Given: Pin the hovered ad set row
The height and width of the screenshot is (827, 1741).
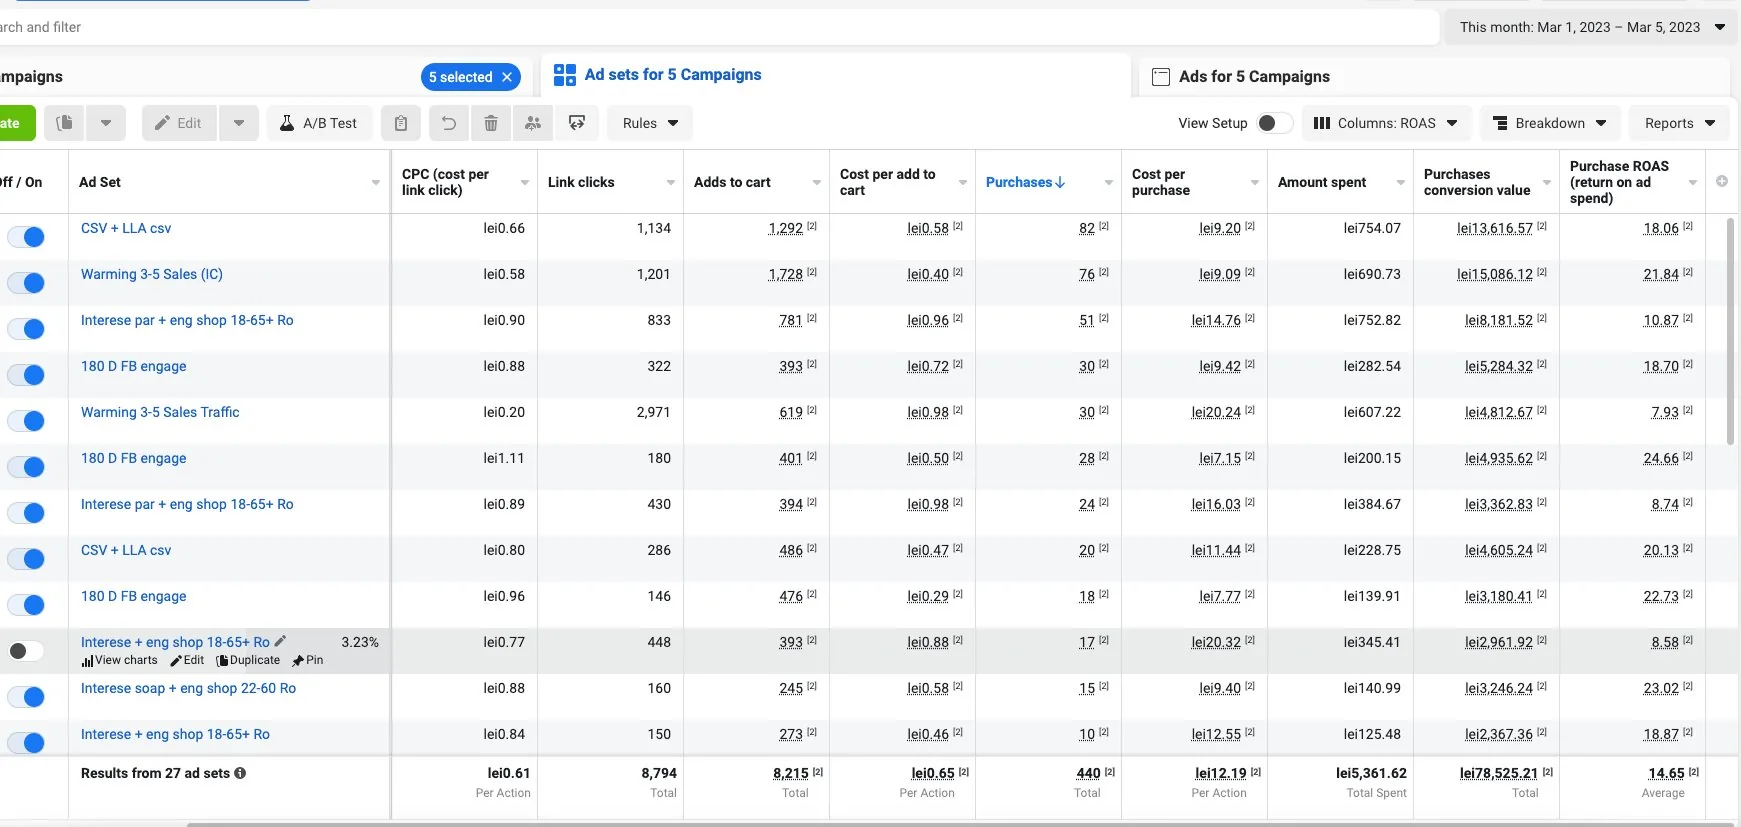Looking at the screenshot, I should 308,660.
